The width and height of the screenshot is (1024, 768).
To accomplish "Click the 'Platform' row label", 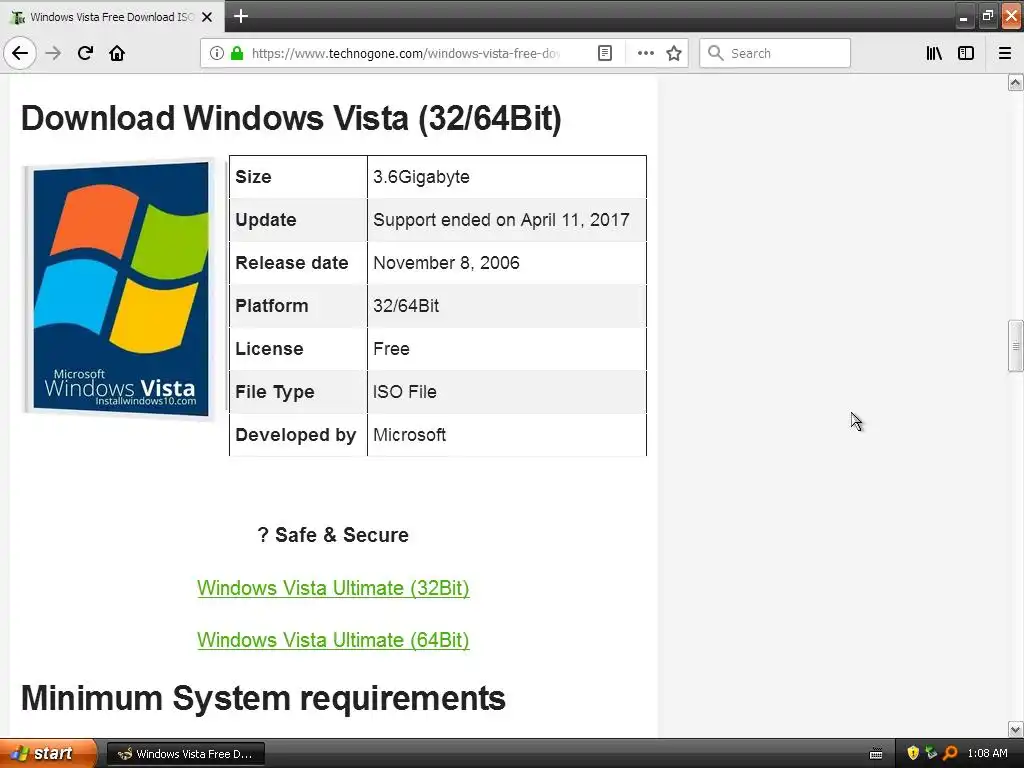I will [272, 306].
